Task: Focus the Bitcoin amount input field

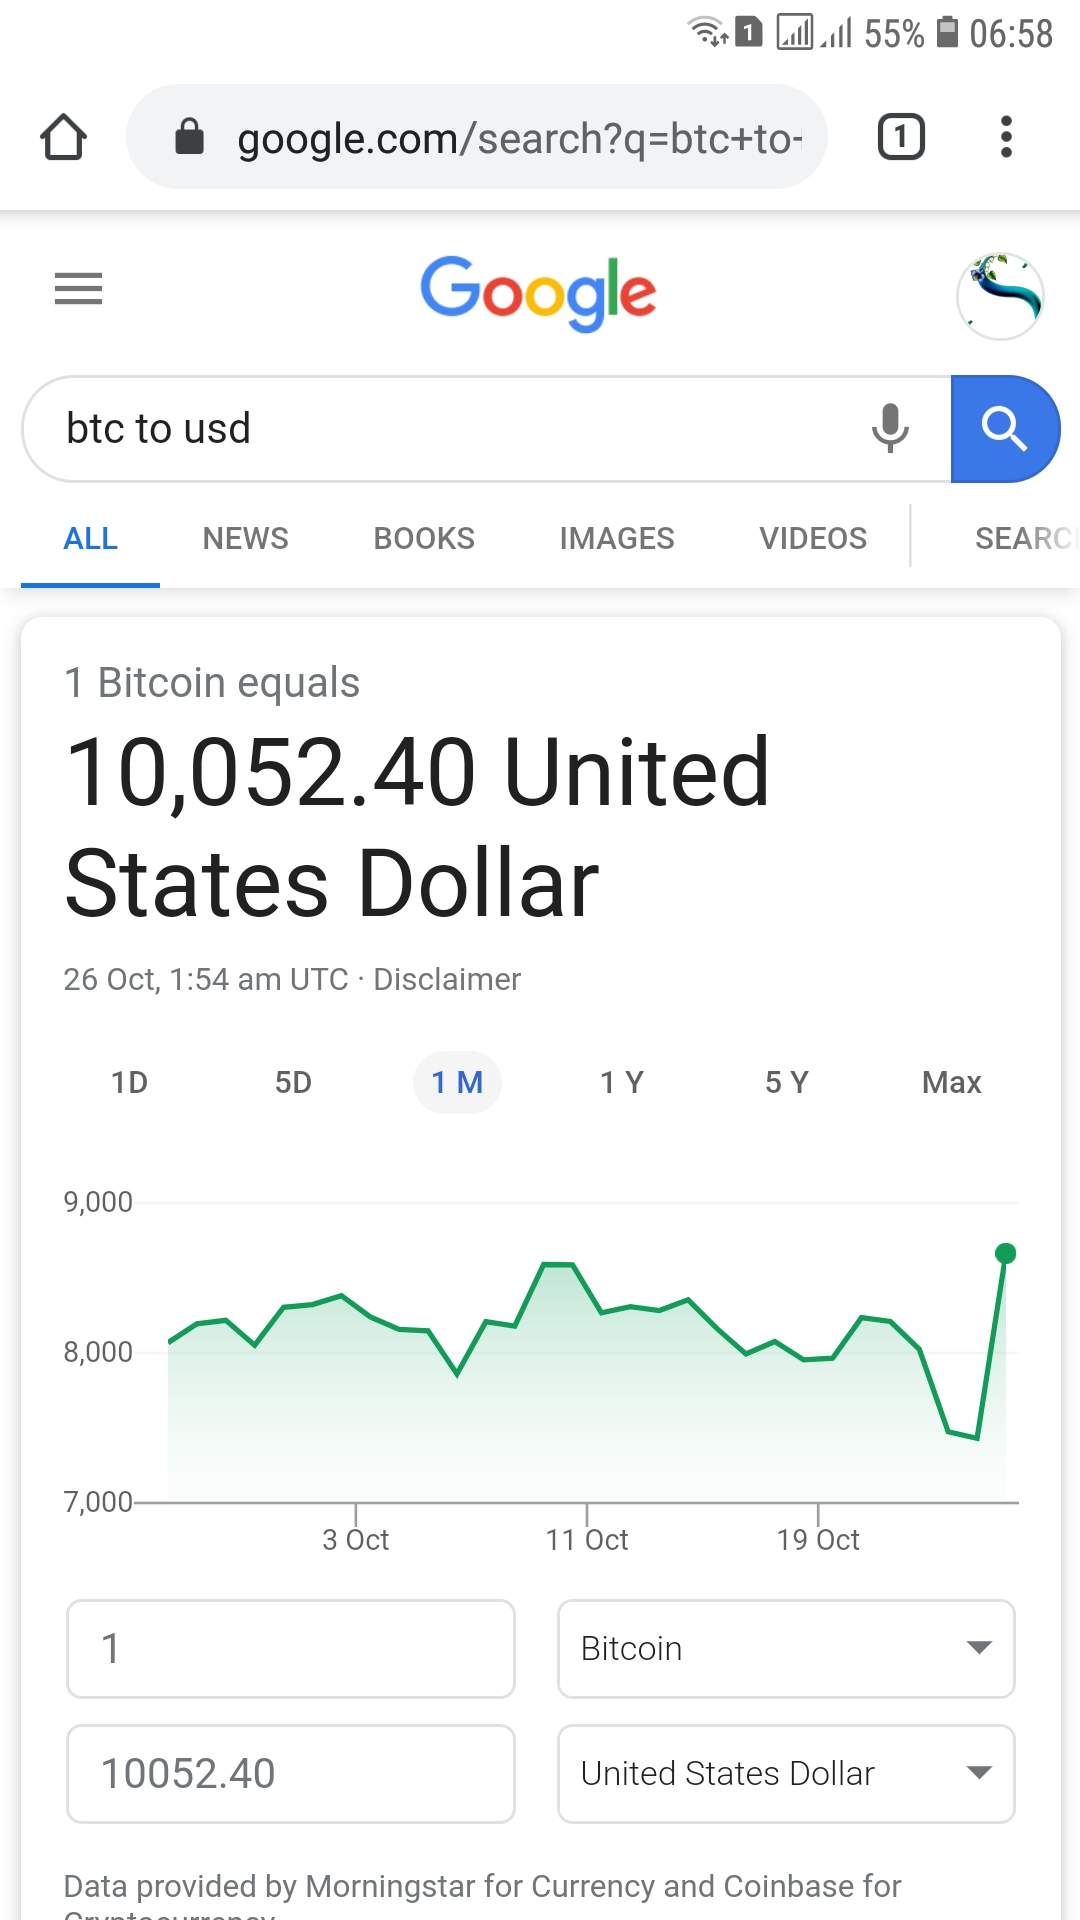Action: 290,1648
